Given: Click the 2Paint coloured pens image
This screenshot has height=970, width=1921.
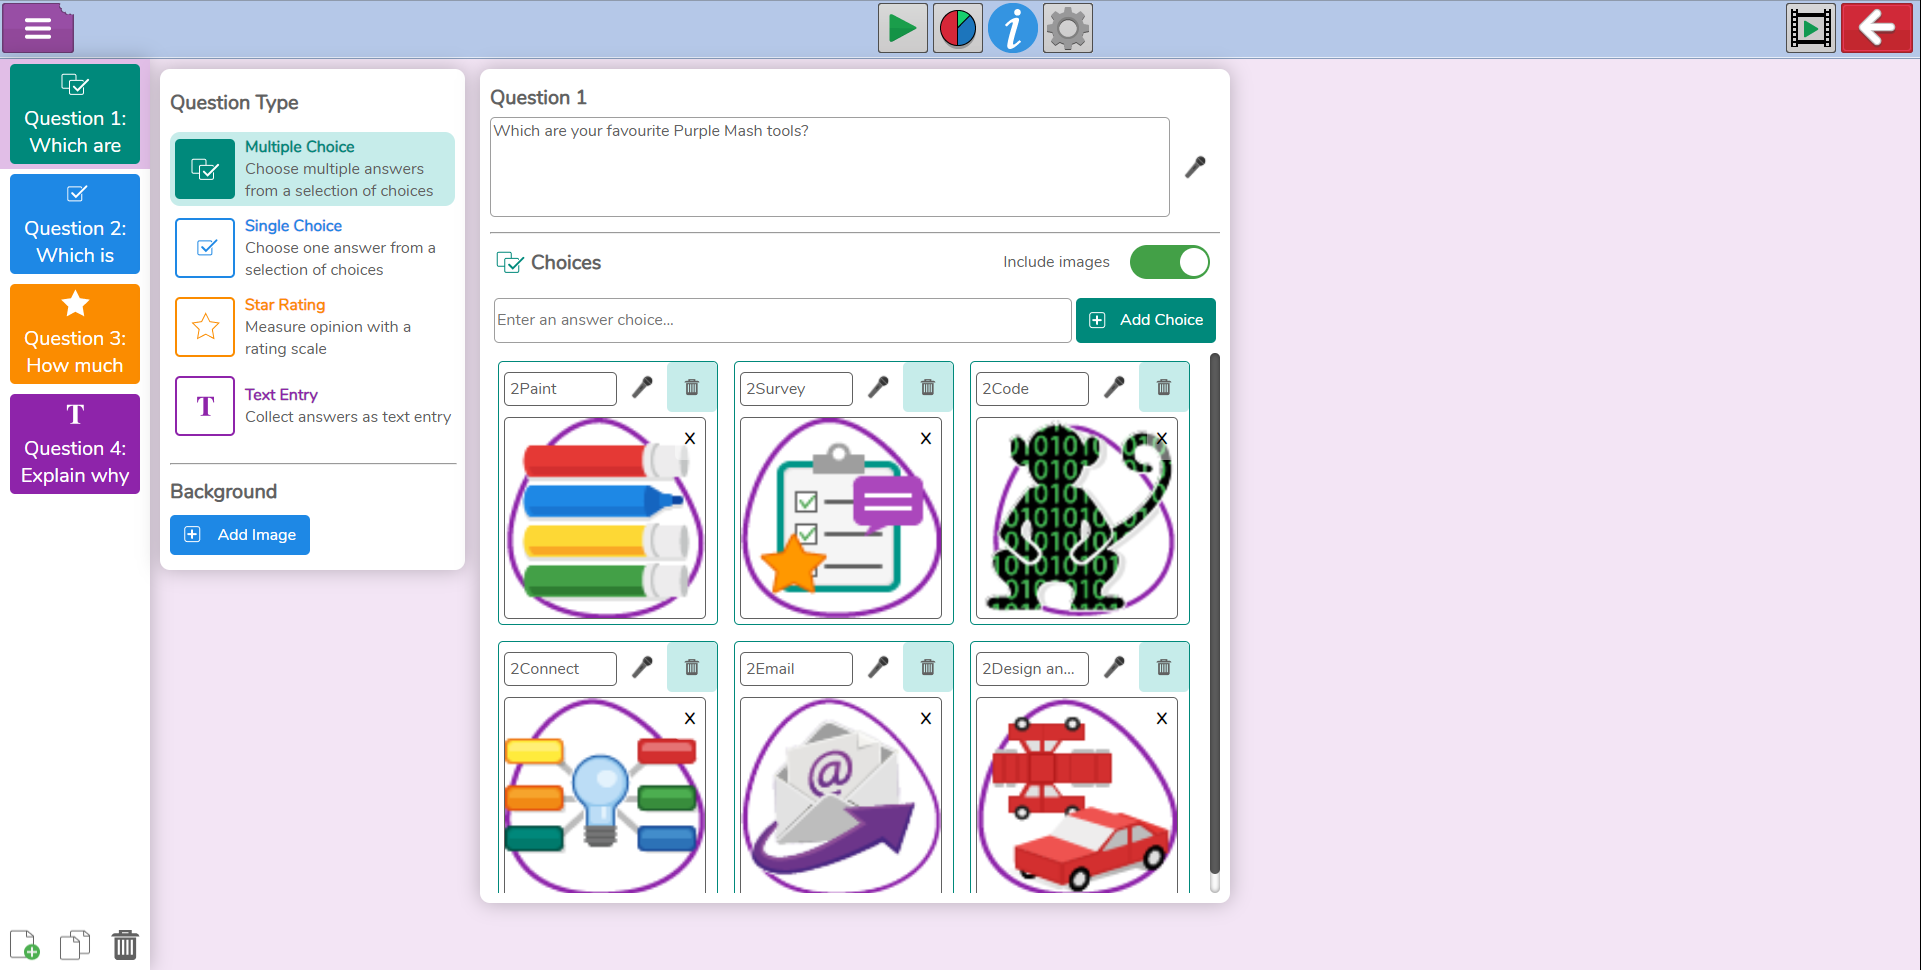Looking at the screenshot, I should click(x=604, y=518).
